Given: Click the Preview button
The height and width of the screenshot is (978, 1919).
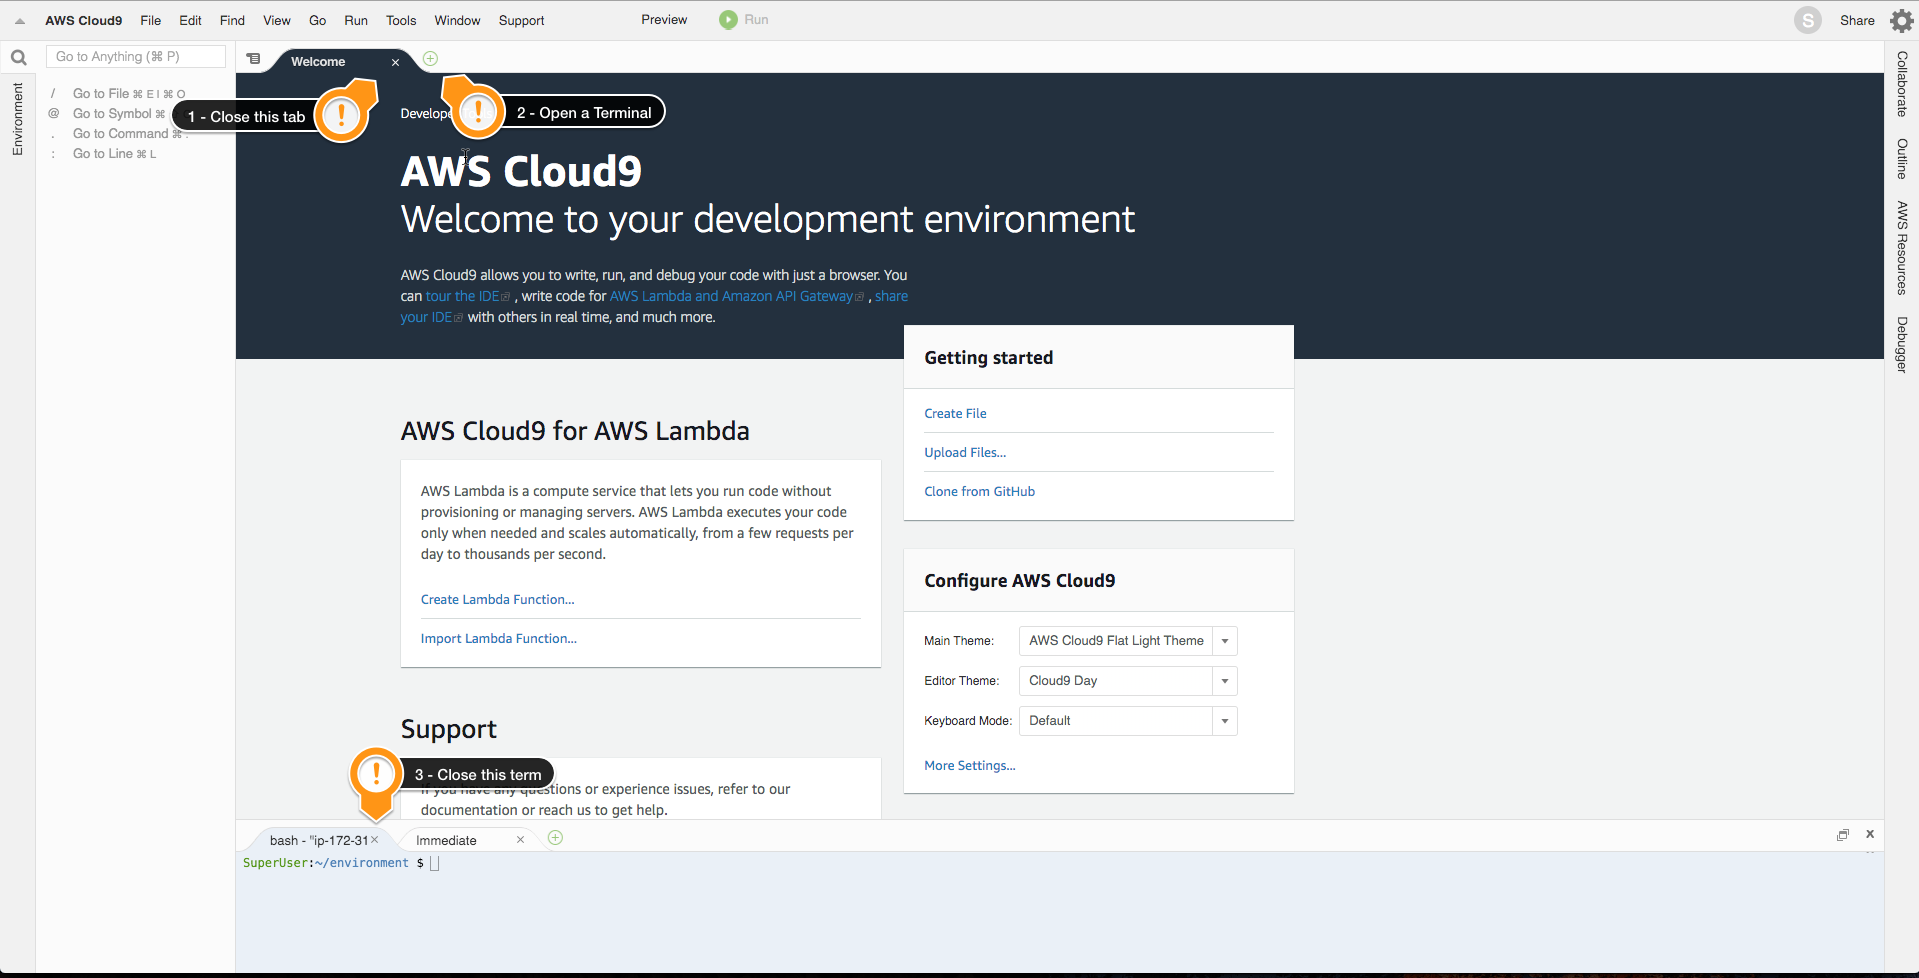Looking at the screenshot, I should click(x=664, y=20).
